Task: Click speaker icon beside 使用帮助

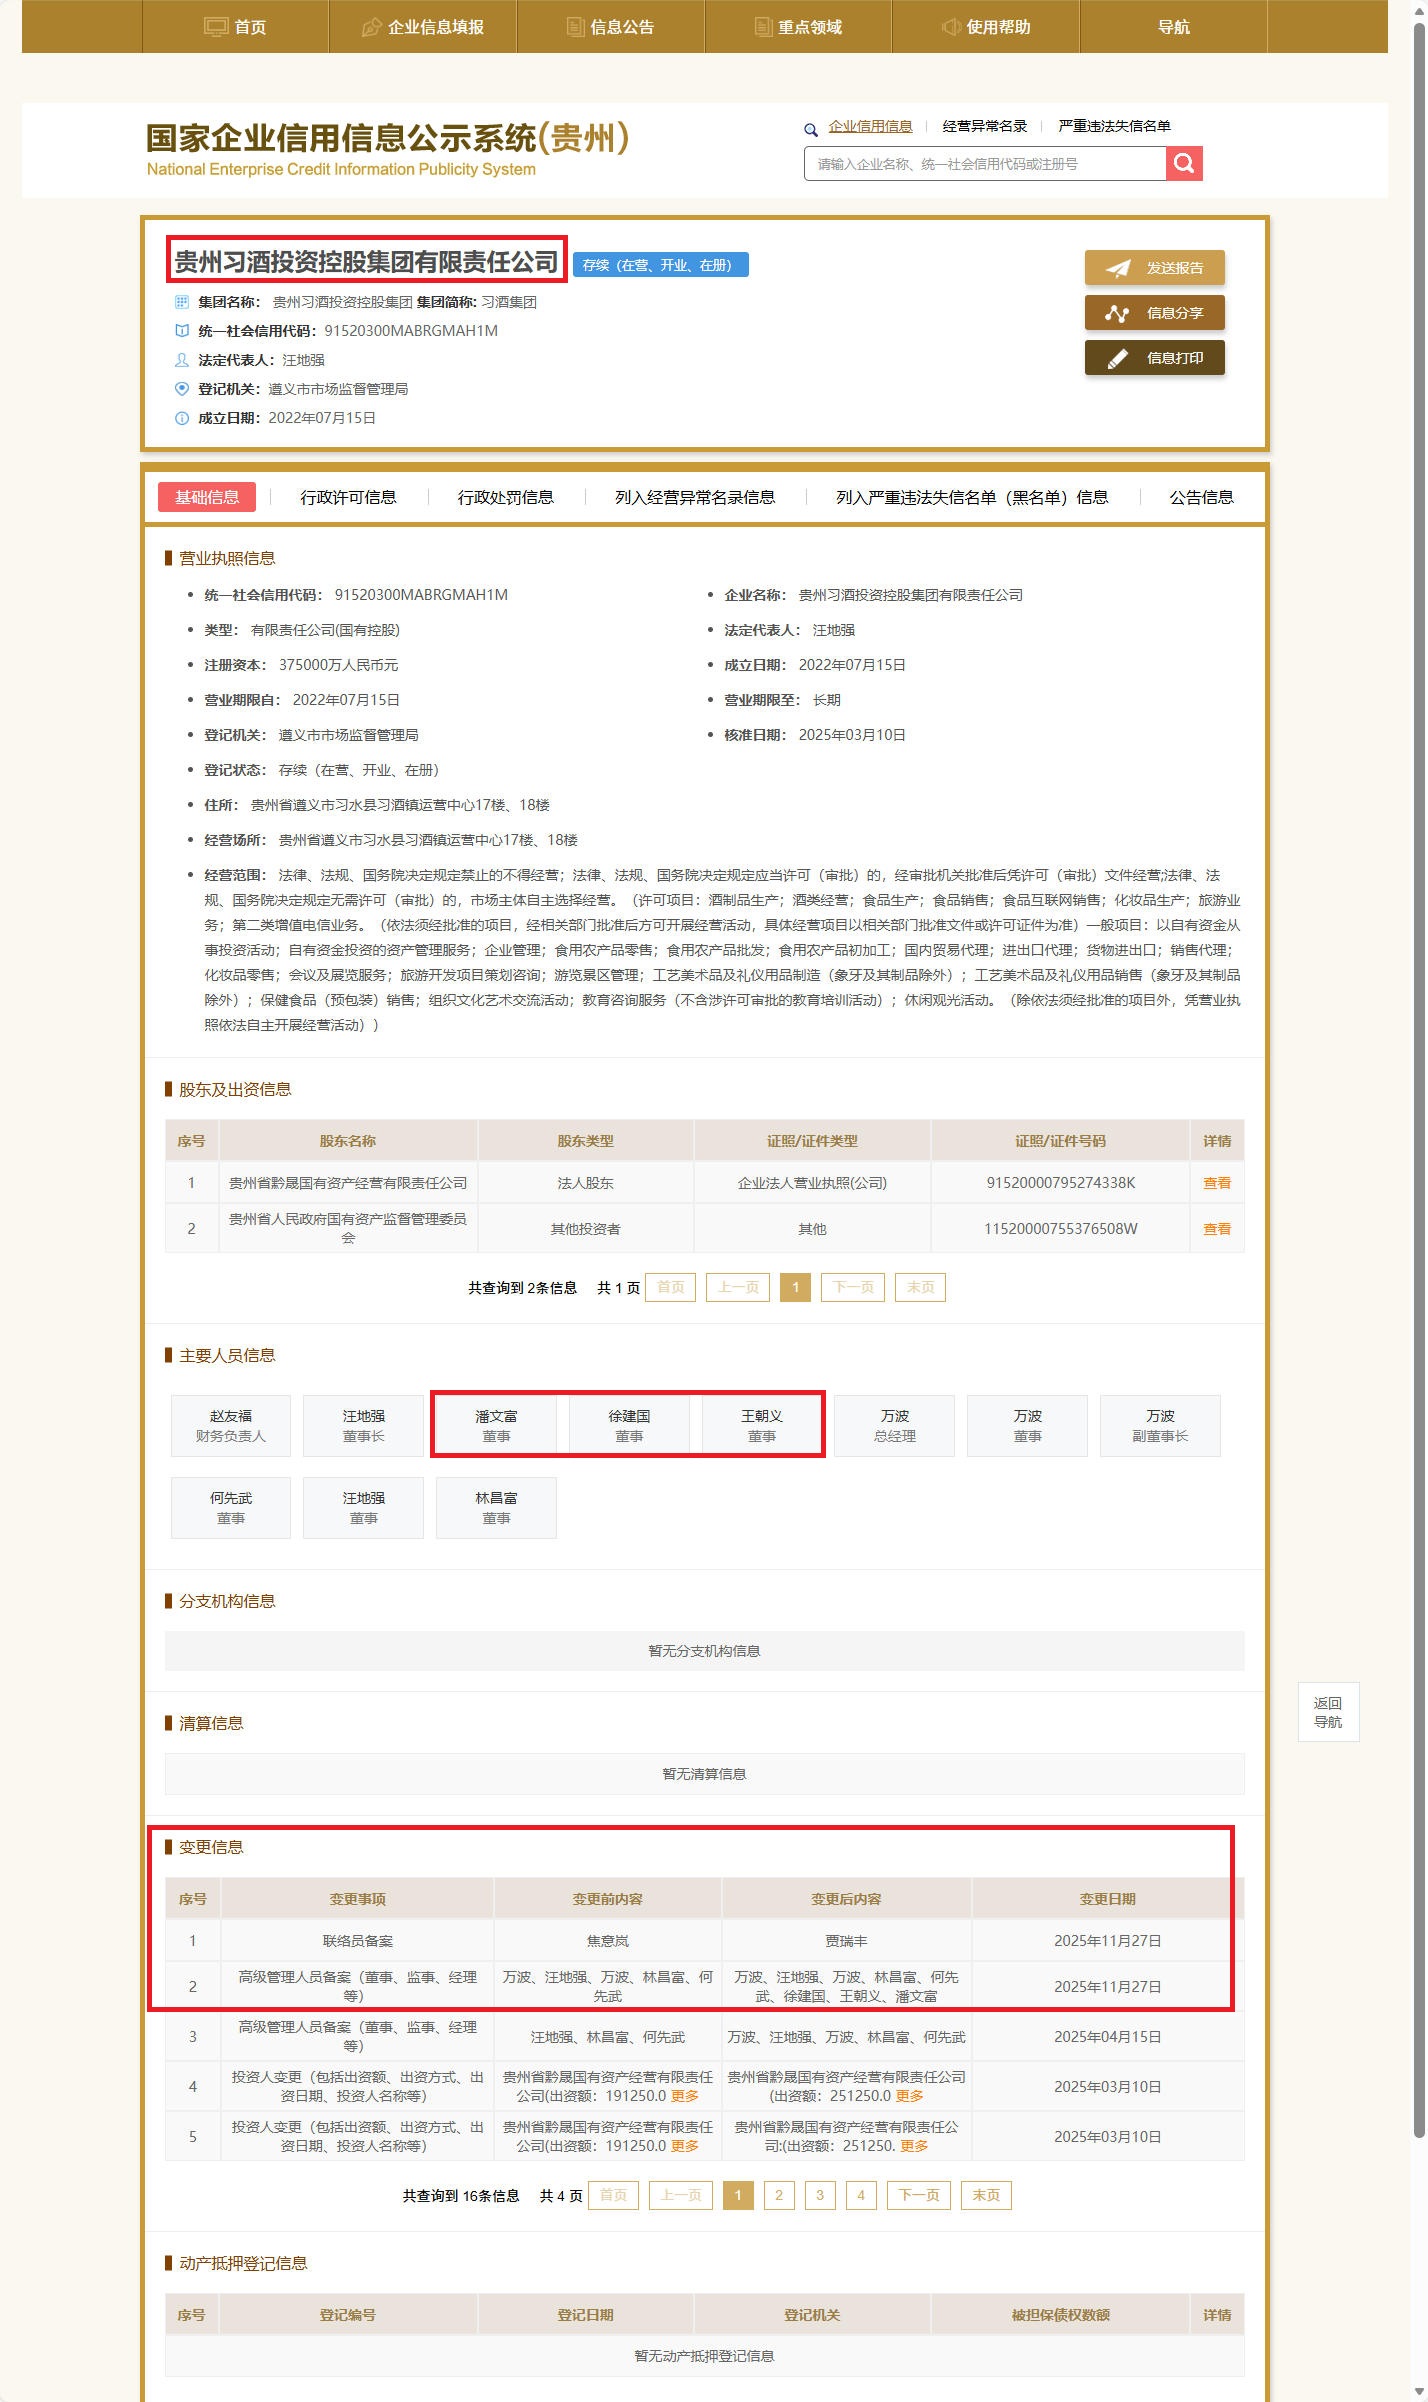Action: click(951, 27)
